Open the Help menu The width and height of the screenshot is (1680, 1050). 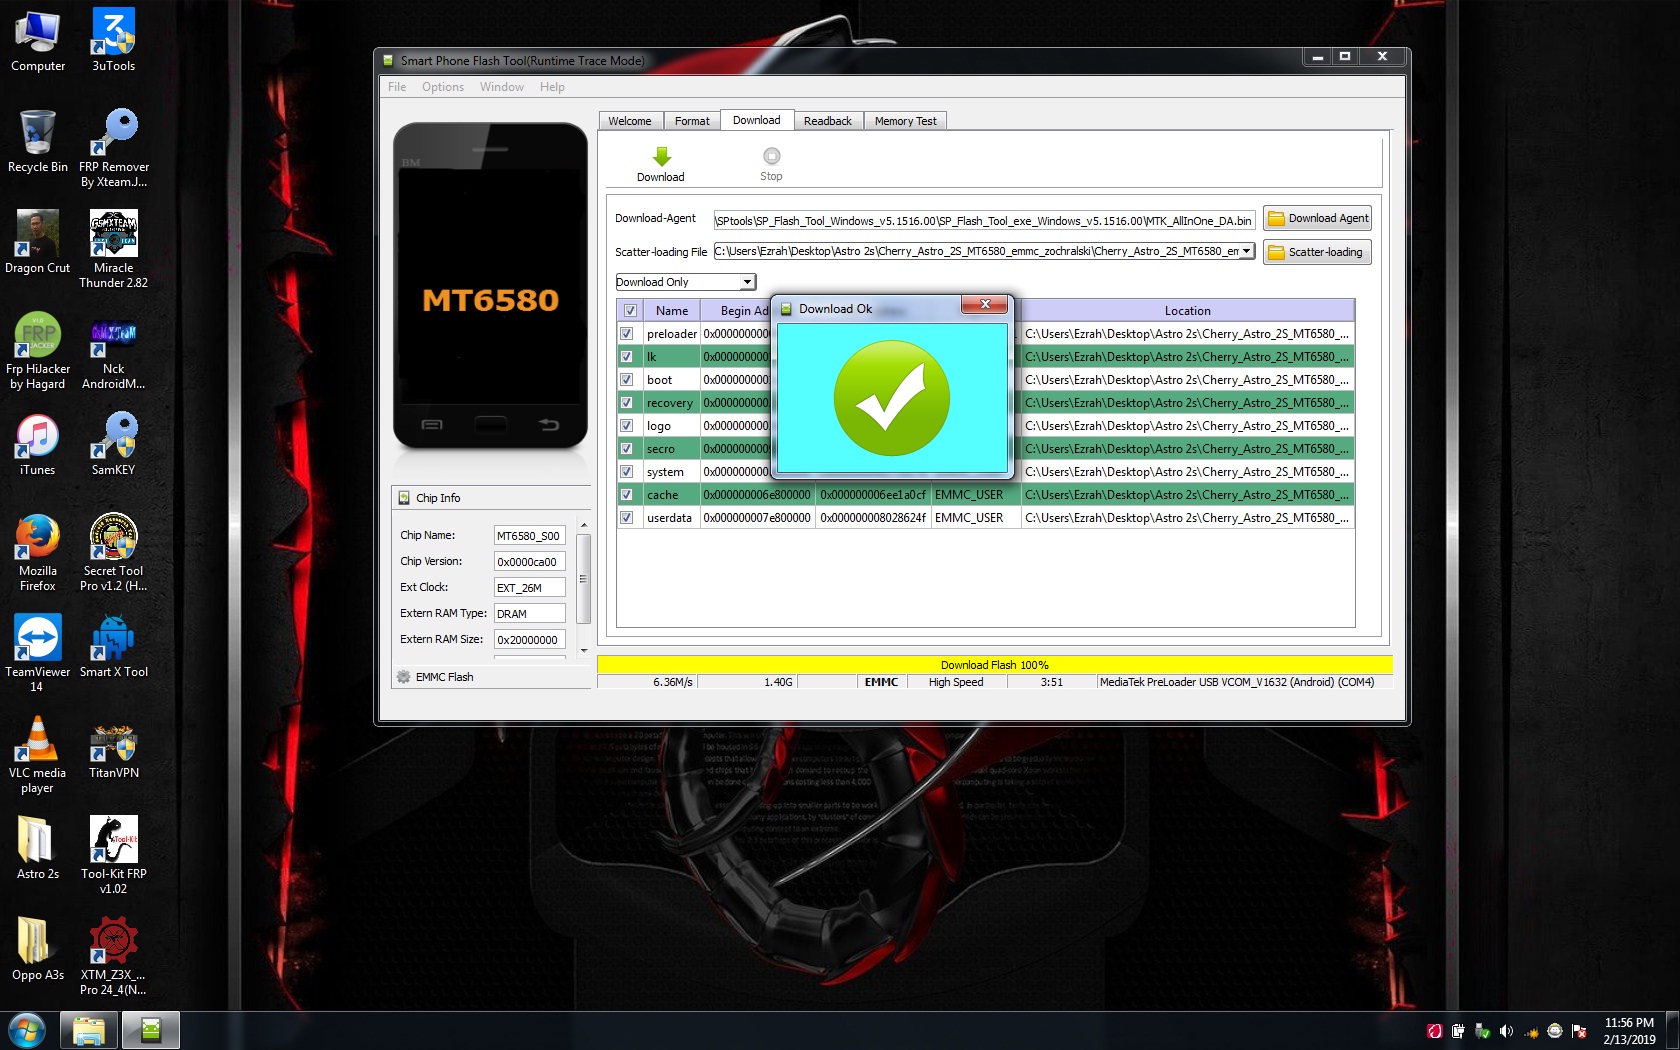(552, 87)
